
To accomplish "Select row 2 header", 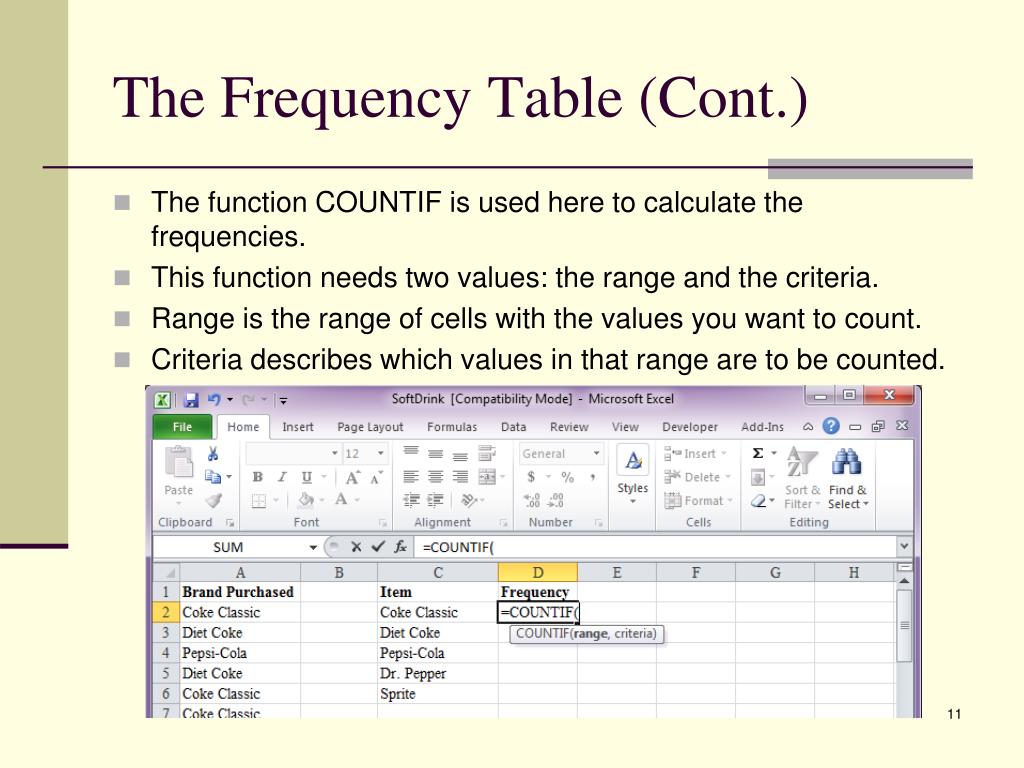I will 166,612.
